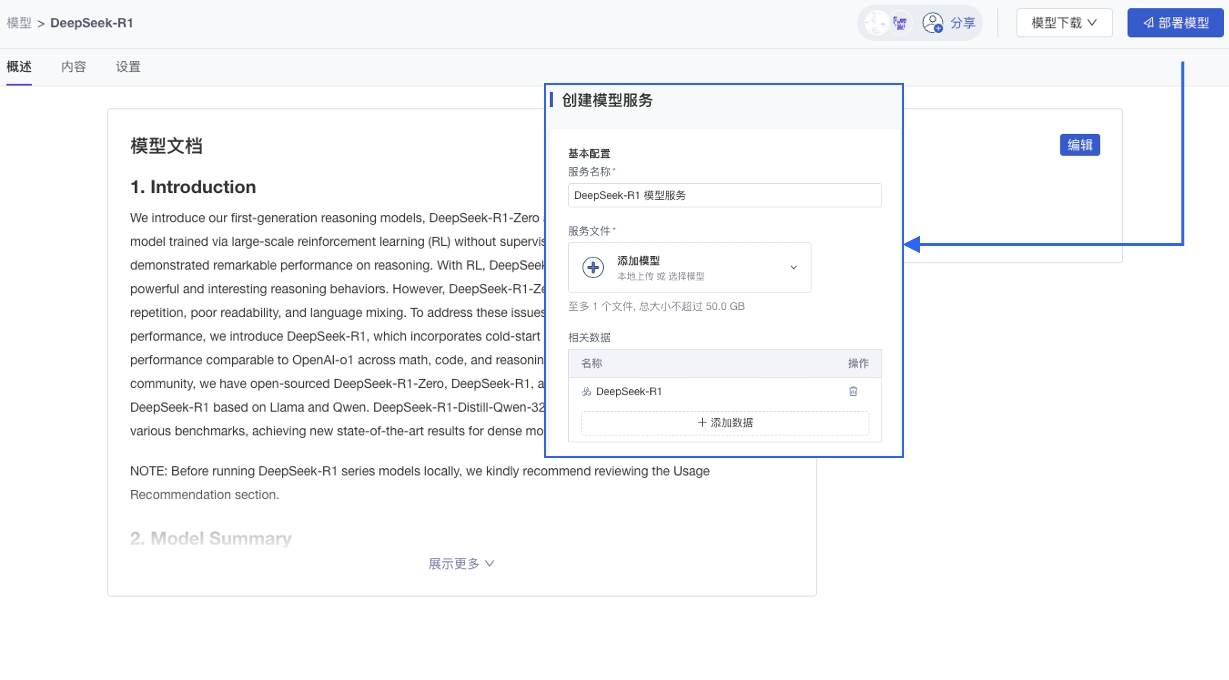Expand document with 展示更多
Screen dimensions: 1229x680
click(x=461, y=564)
